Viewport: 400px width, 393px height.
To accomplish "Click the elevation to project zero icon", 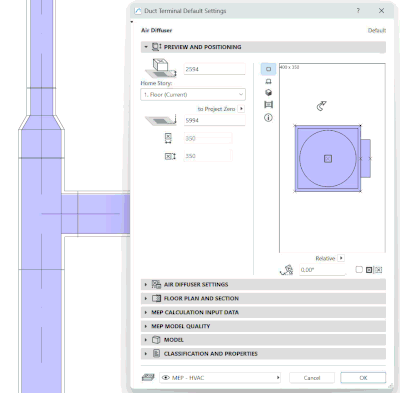I will pyautogui.click(x=161, y=120).
